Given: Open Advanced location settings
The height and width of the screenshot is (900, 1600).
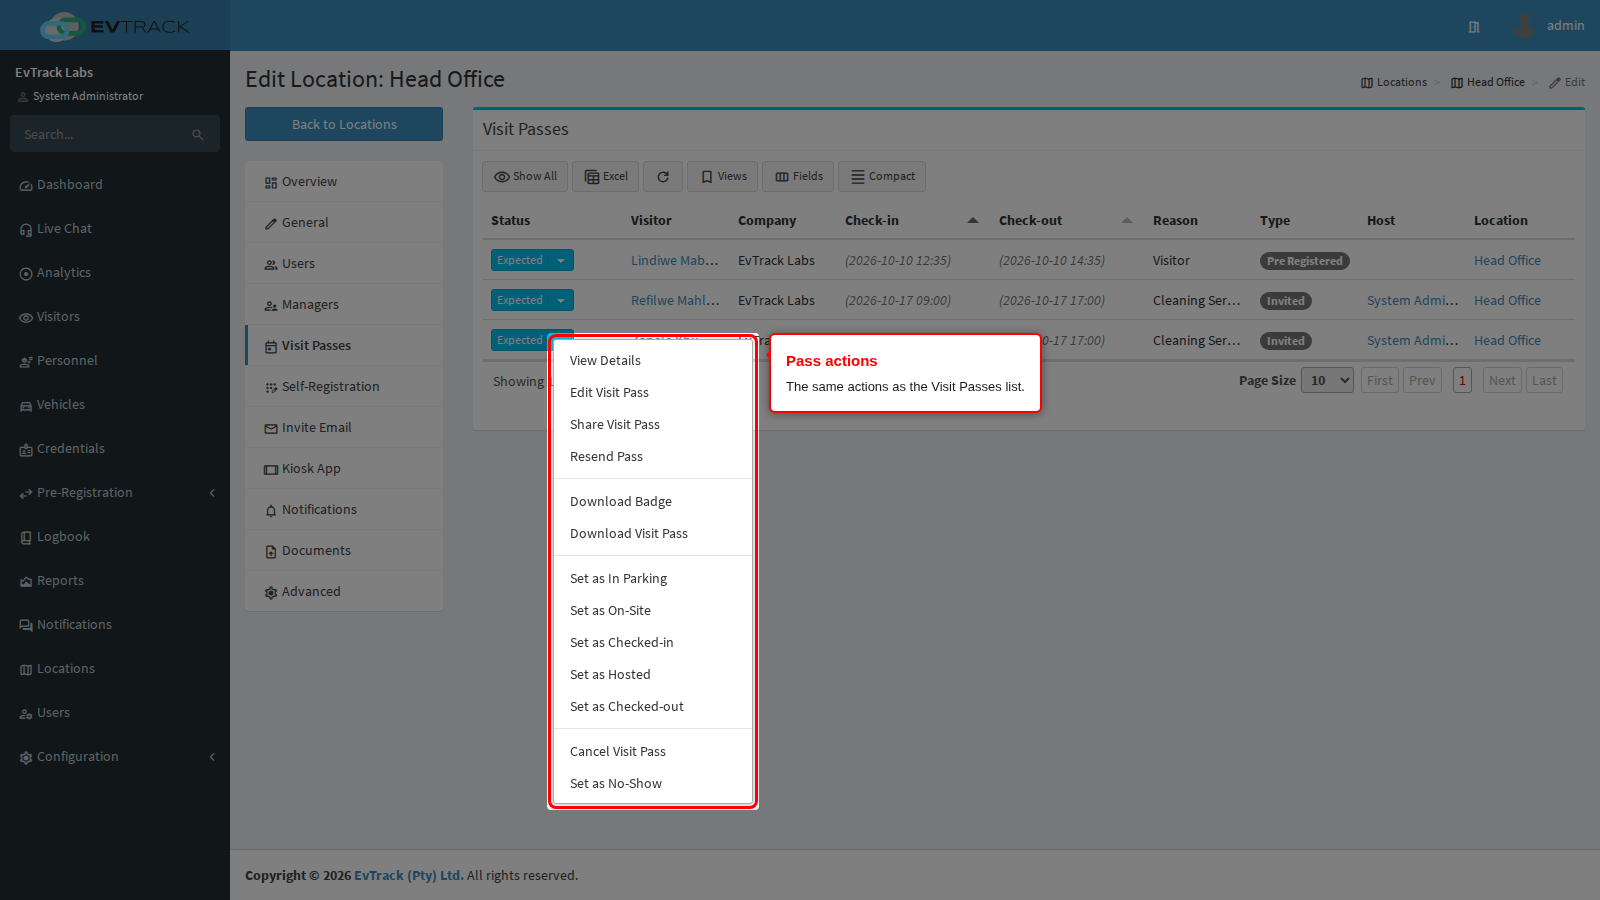Looking at the screenshot, I should [x=344, y=592].
